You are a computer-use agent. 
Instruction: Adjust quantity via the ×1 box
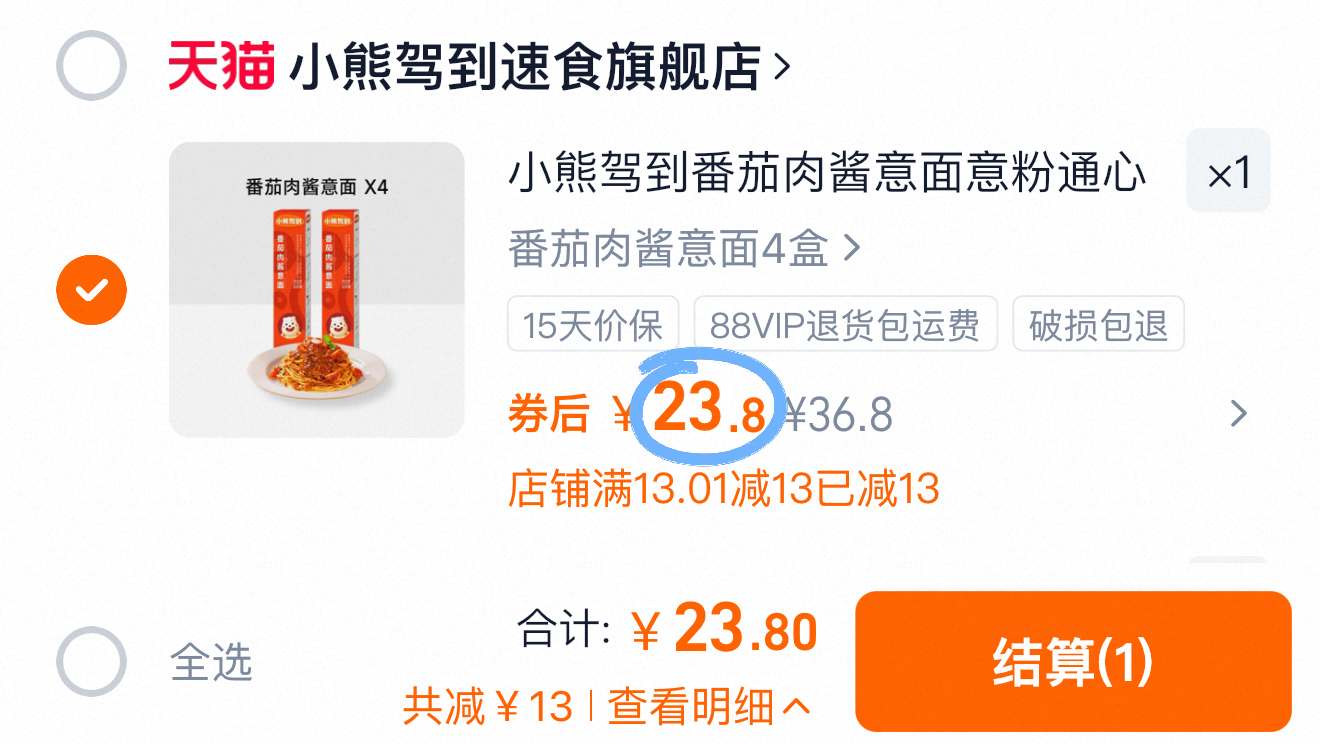1228,171
